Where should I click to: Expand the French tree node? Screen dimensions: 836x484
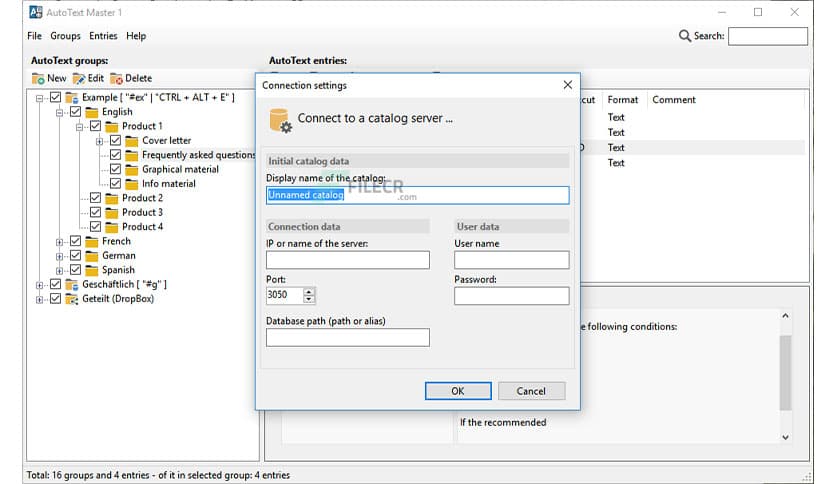pyautogui.click(x=60, y=242)
